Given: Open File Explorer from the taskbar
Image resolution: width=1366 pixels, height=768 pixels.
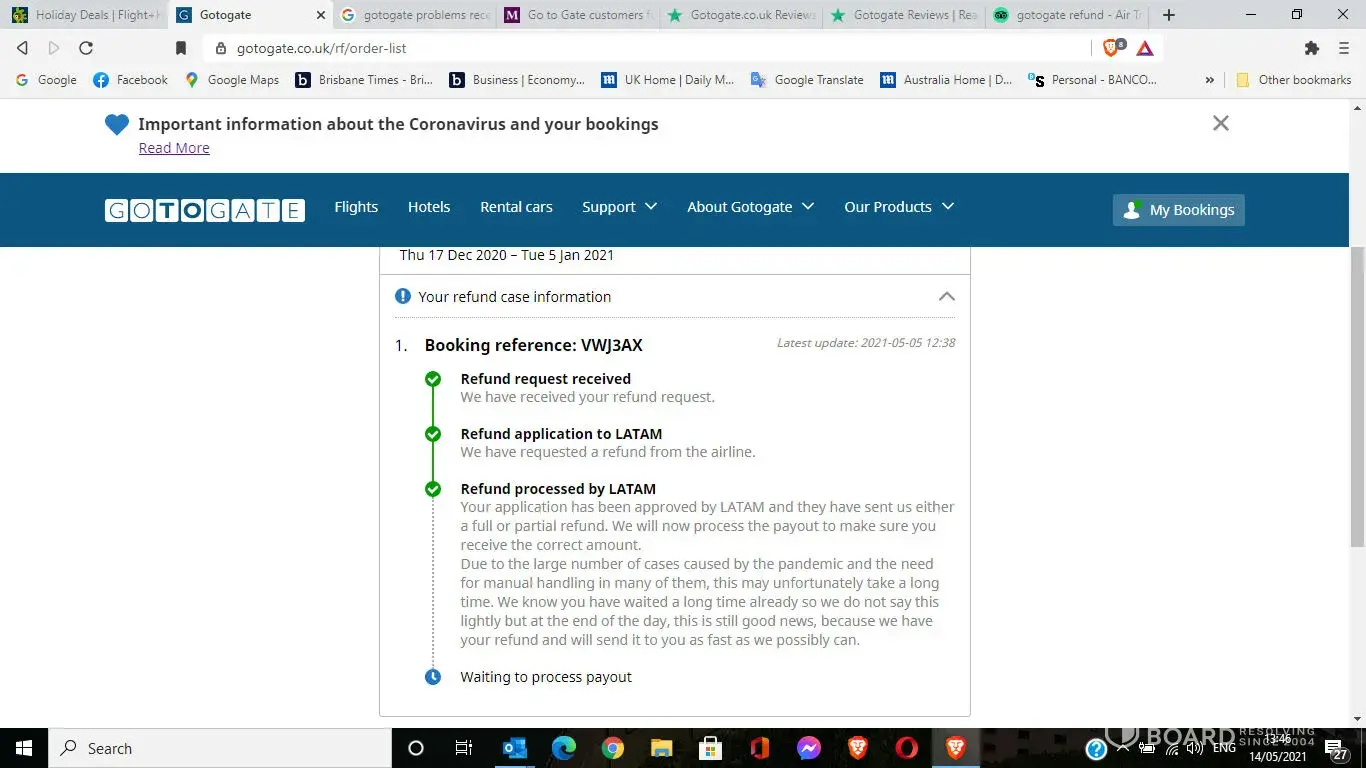Looking at the screenshot, I should pos(661,748).
